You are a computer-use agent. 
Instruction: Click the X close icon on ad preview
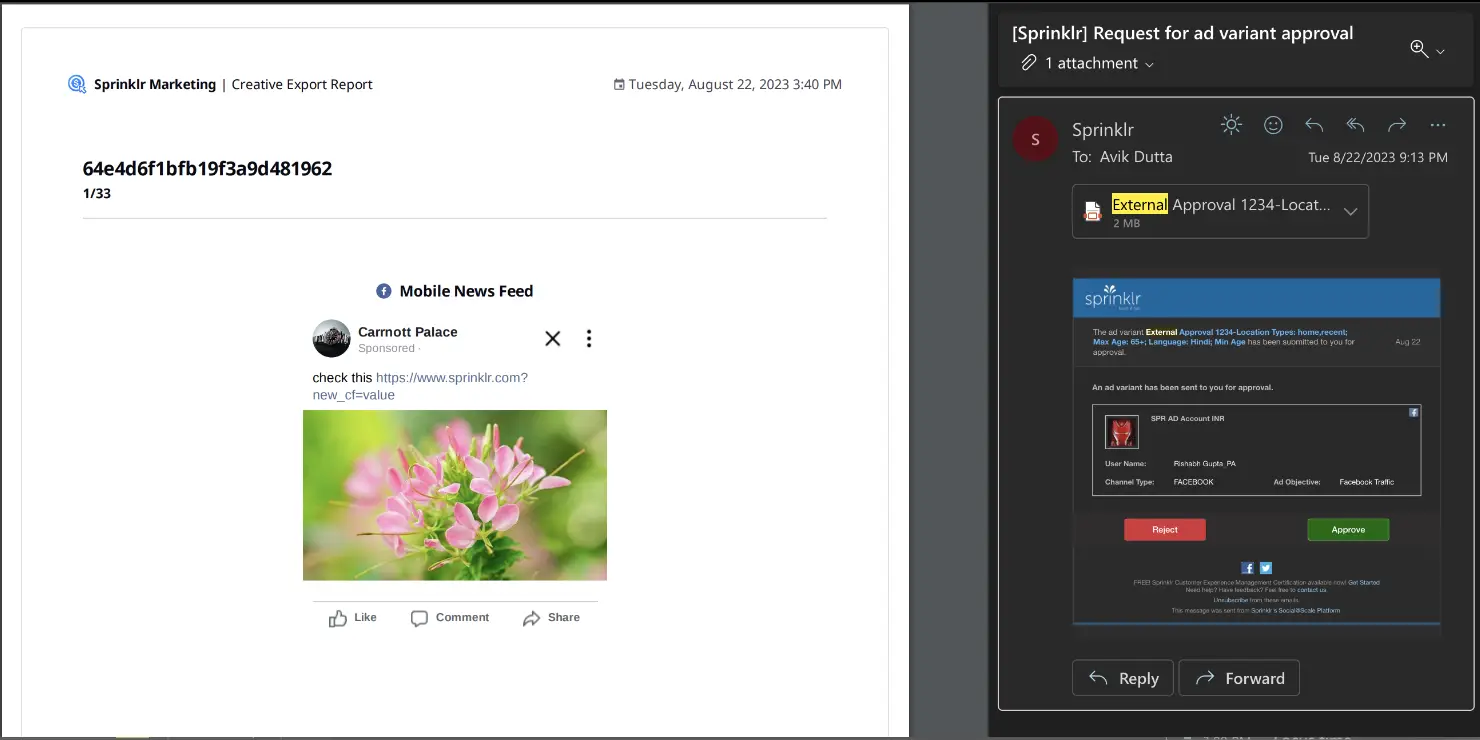point(552,338)
